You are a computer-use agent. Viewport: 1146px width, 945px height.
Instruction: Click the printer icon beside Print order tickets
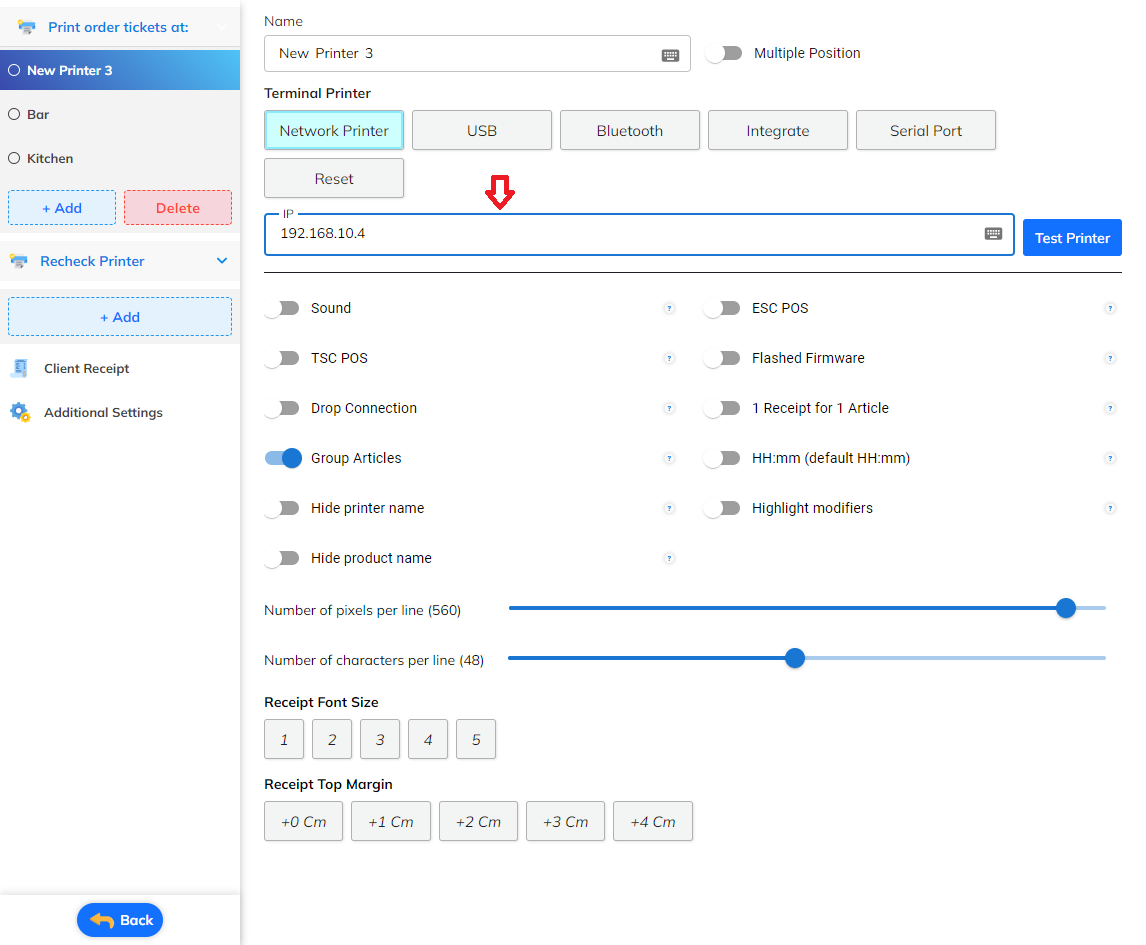click(27, 27)
